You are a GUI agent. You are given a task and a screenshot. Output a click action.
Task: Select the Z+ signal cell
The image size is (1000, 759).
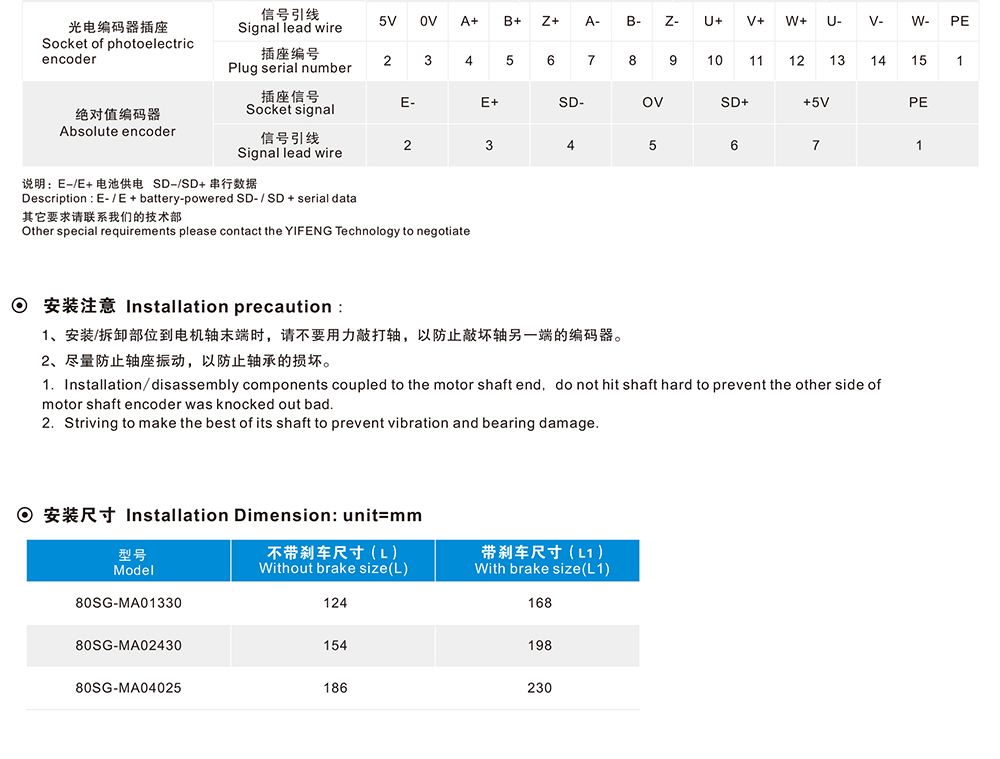(550, 21)
